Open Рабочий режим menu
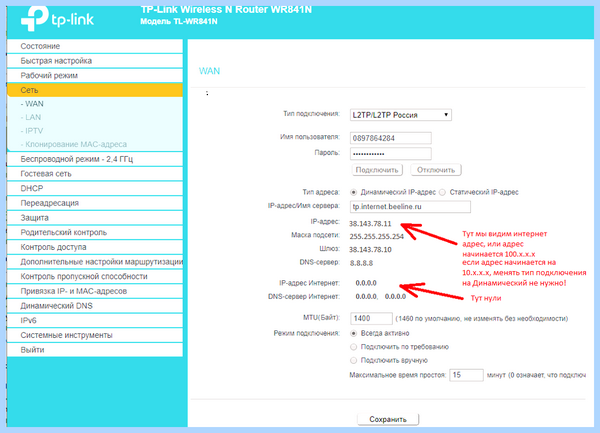This screenshot has width=600, height=433. pyautogui.click(x=95, y=75)
